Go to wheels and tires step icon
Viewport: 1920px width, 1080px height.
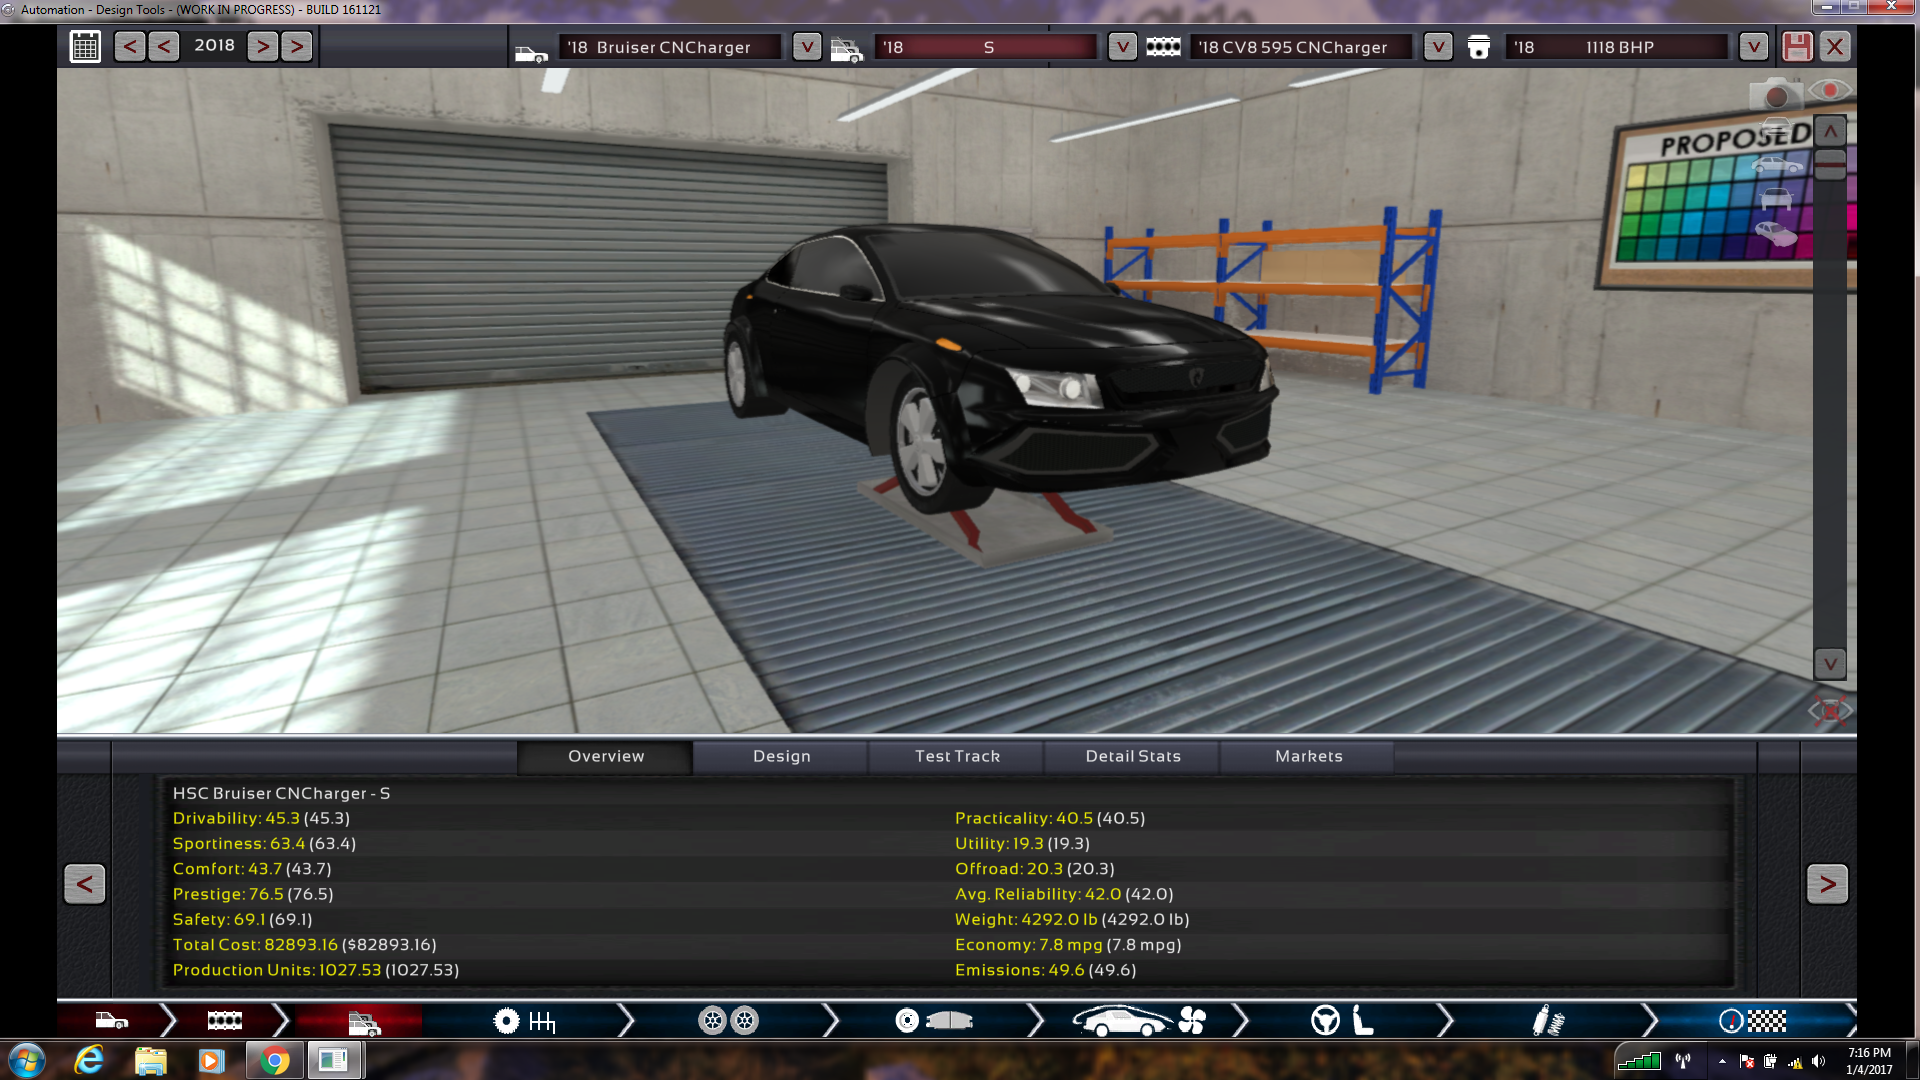[728, 1021]
